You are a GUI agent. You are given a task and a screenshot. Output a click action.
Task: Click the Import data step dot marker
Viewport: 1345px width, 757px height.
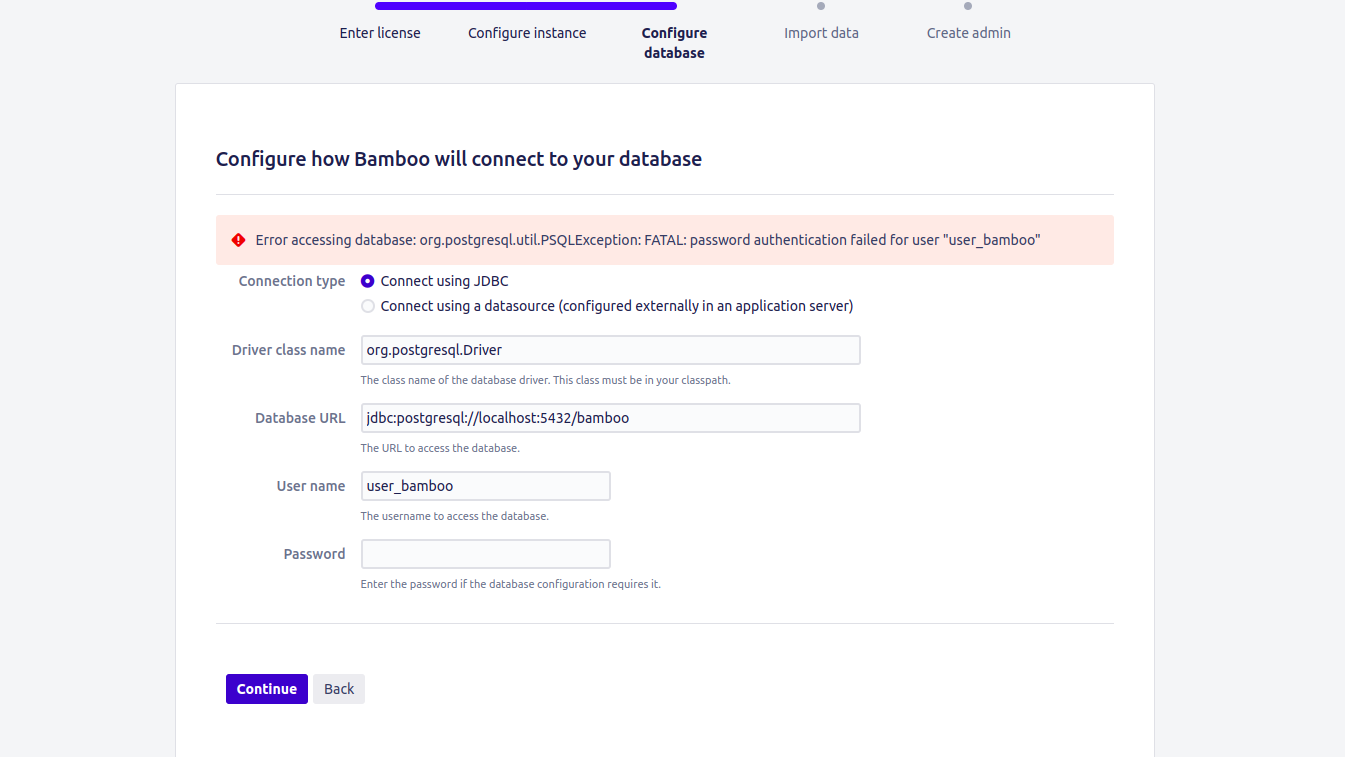tap(821, 6)
